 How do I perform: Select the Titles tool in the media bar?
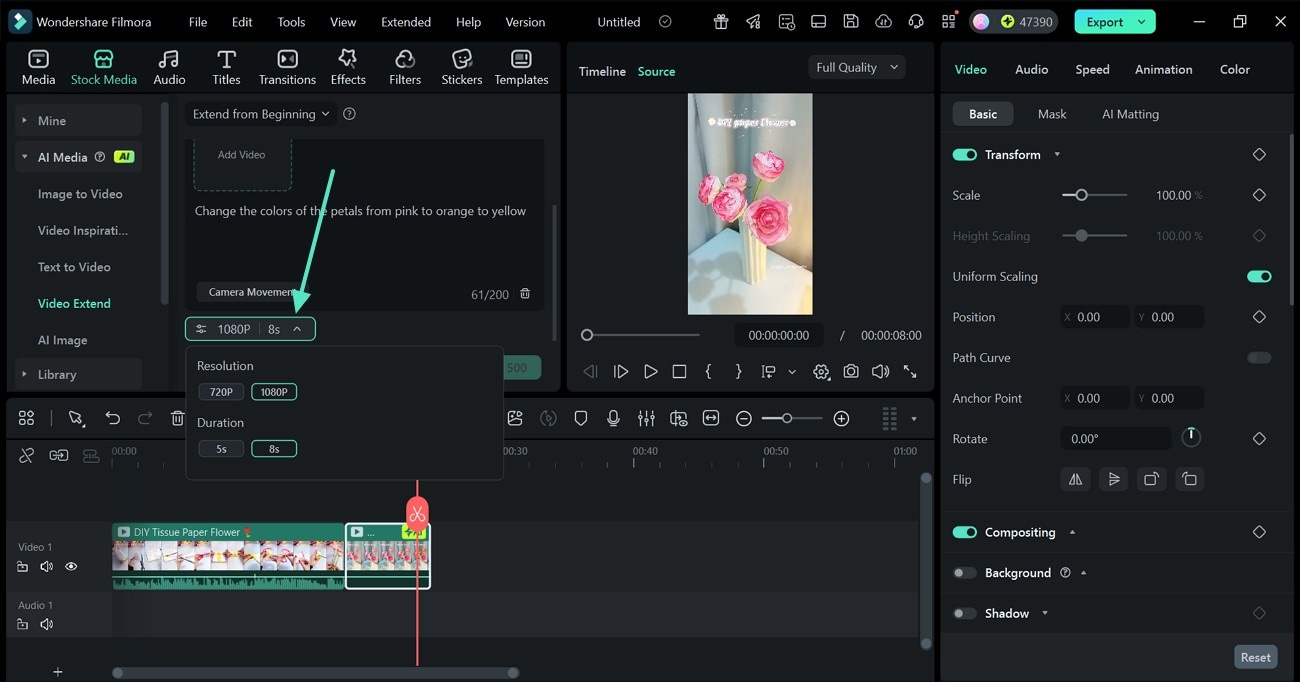(x=226, y=66)
